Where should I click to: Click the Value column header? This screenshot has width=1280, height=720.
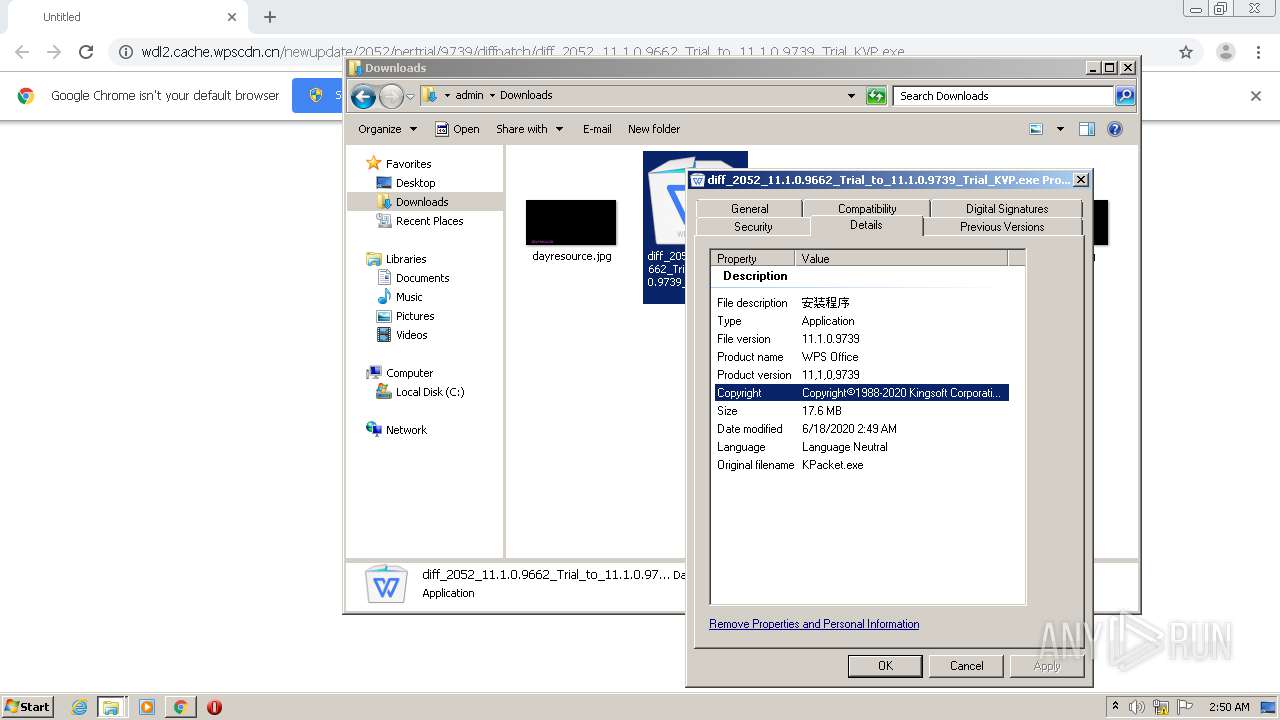tap(901, 259)
